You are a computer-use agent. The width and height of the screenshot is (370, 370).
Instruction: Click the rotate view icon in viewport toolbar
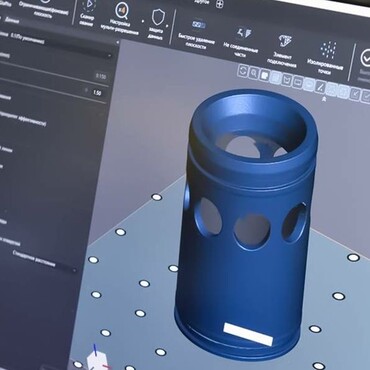243,71
